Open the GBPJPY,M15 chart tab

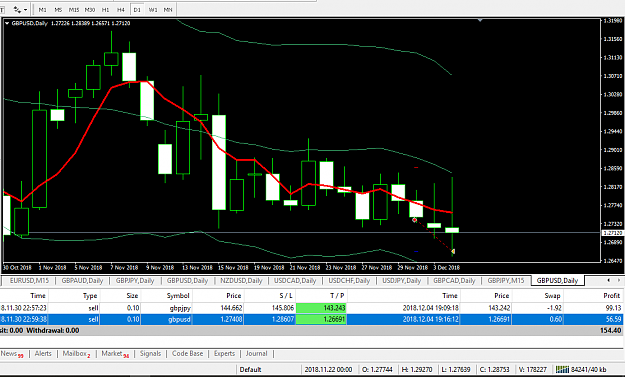coord(506,281)
